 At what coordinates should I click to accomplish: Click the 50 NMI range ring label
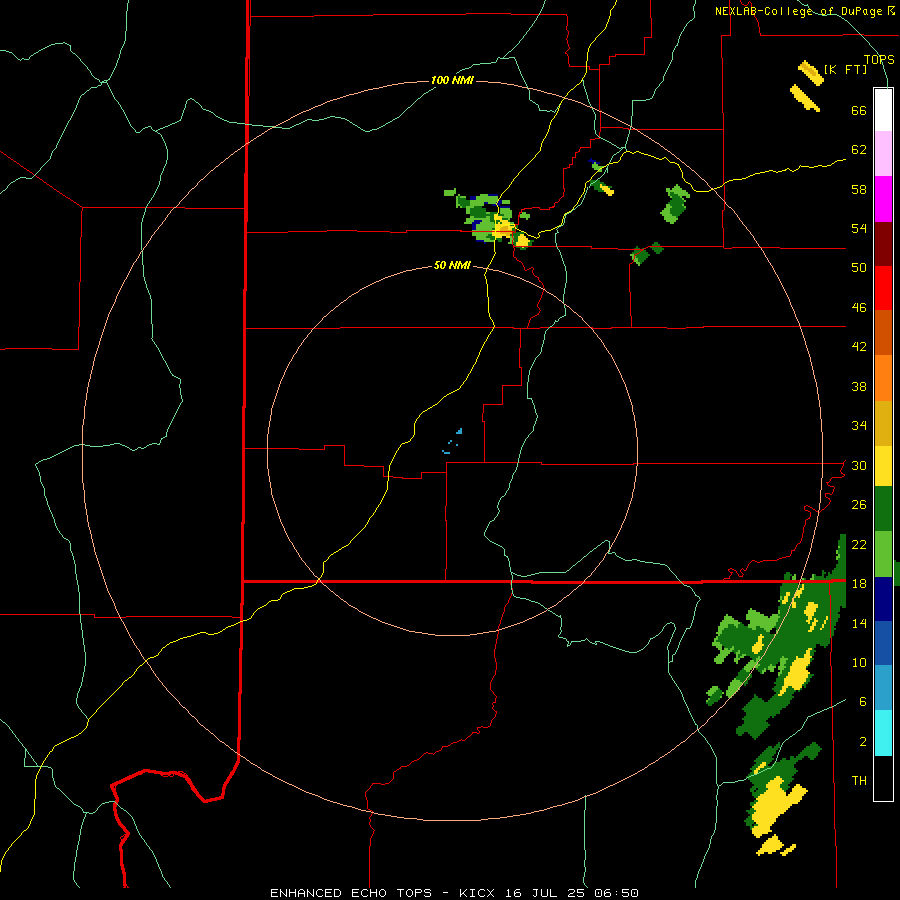coord(452,265)
